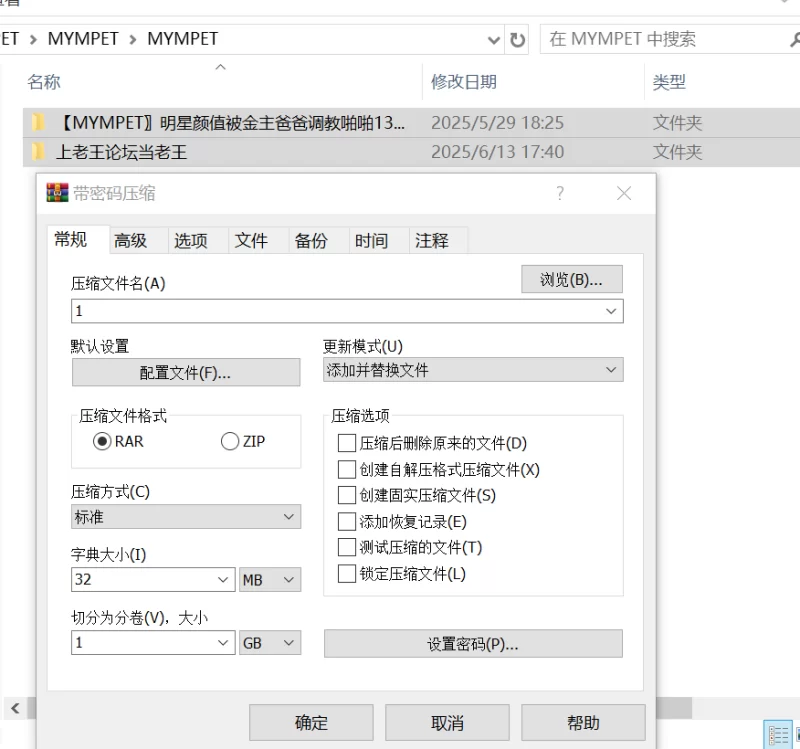Open archive name dropdown arrow
The height and width of the screenshot is (749, 800).
tap(611, 311)
